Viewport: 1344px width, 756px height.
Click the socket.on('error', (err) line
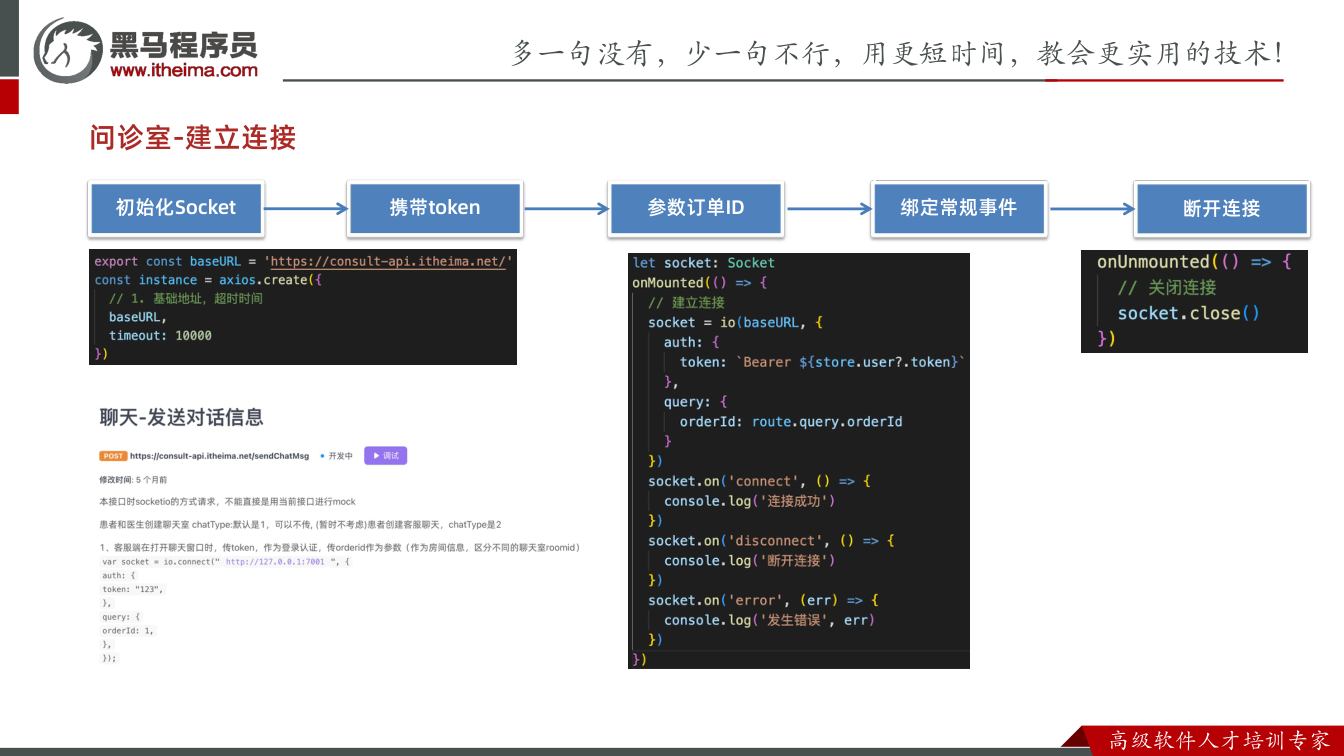(x=763, y=600)
